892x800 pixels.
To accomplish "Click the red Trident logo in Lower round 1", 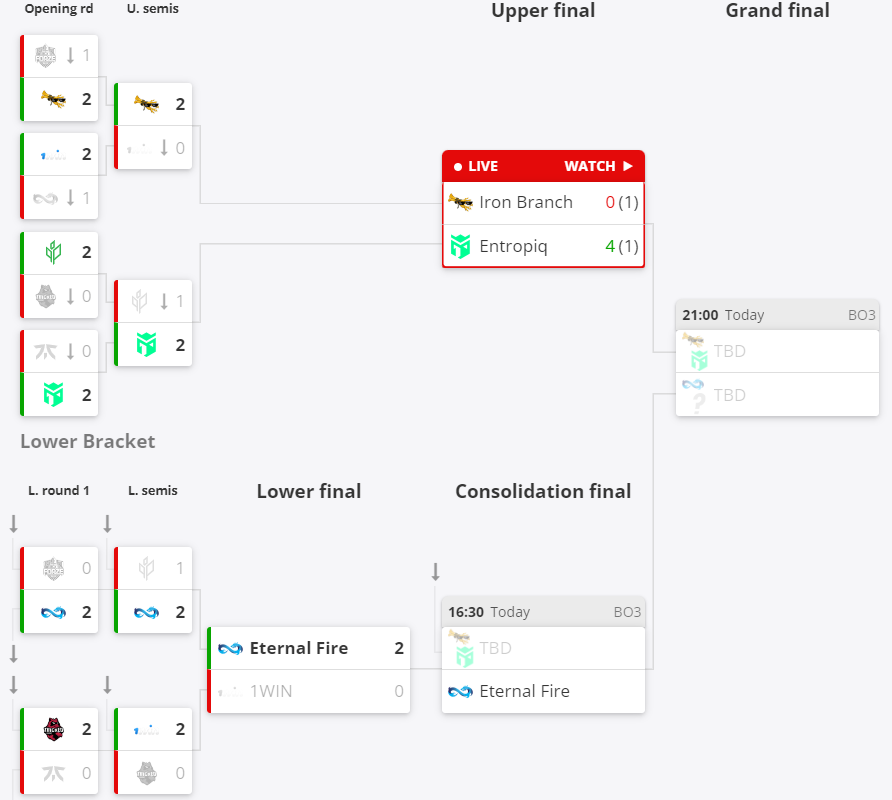I will tap(53, 729).
